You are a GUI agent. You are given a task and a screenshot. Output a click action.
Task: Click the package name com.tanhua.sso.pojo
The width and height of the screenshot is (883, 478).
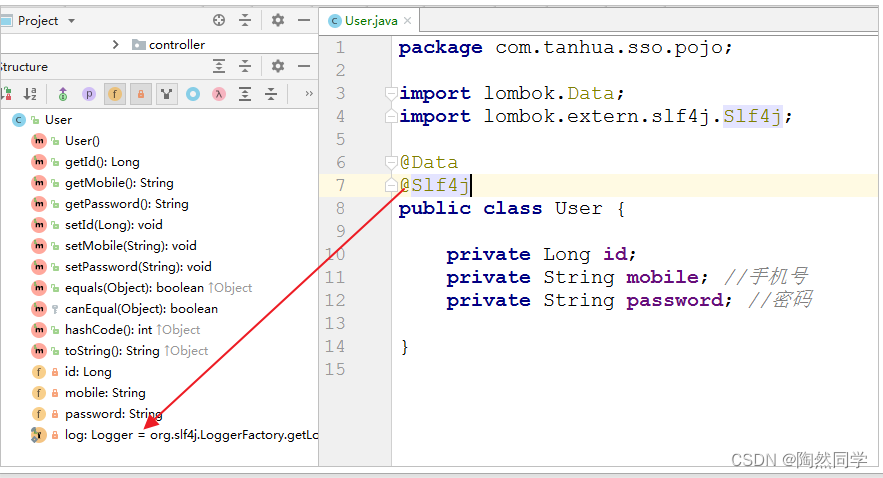click(x=608, y=48)
